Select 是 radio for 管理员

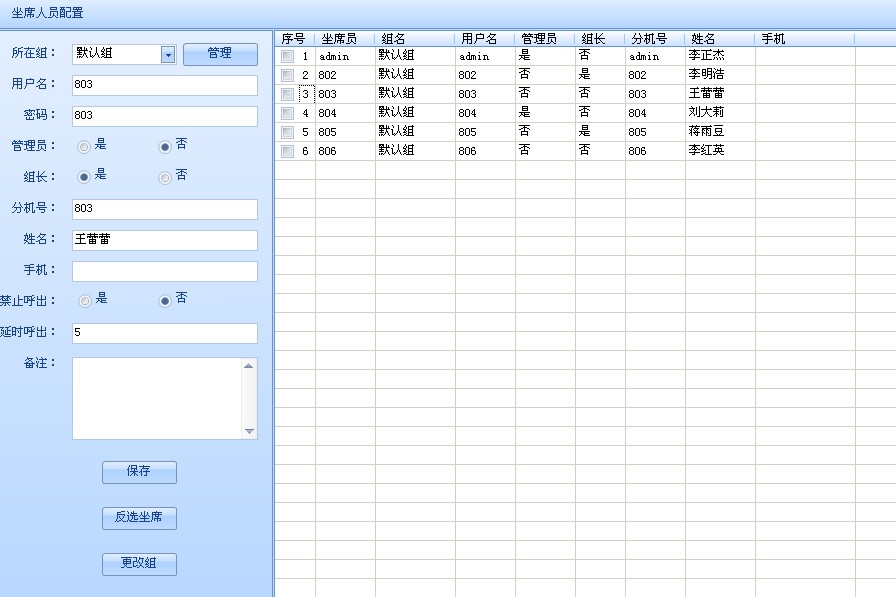(x=84, y=147)
